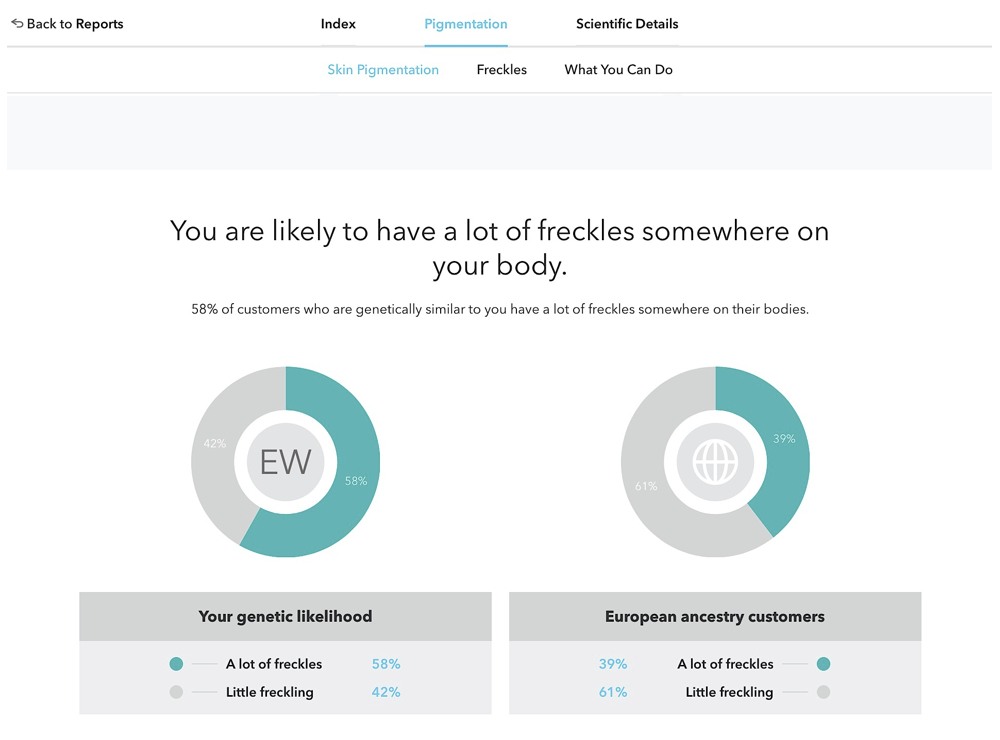Click the globe icon in the right donut chart
Image resolution: width=1000 pixels, height=740 pixels.
click(x=715, y=461)
